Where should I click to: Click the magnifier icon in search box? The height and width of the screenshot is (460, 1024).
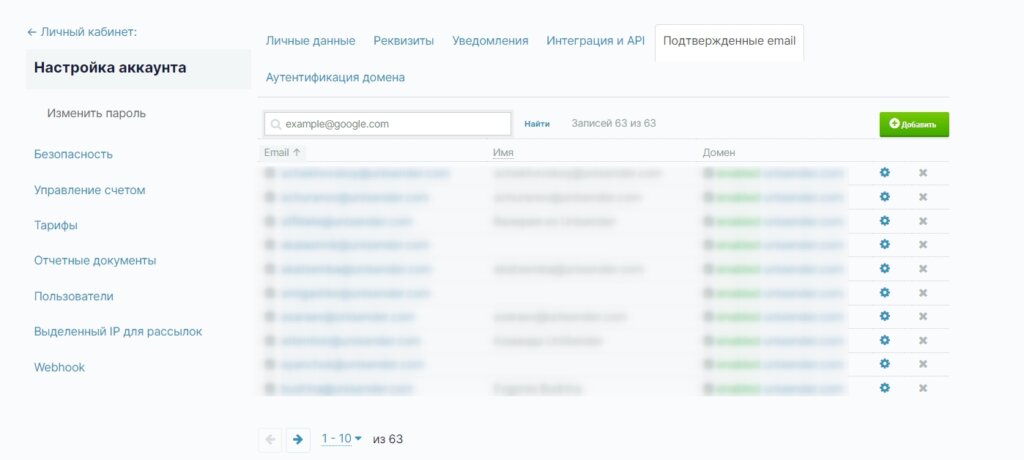click(276, 123)
